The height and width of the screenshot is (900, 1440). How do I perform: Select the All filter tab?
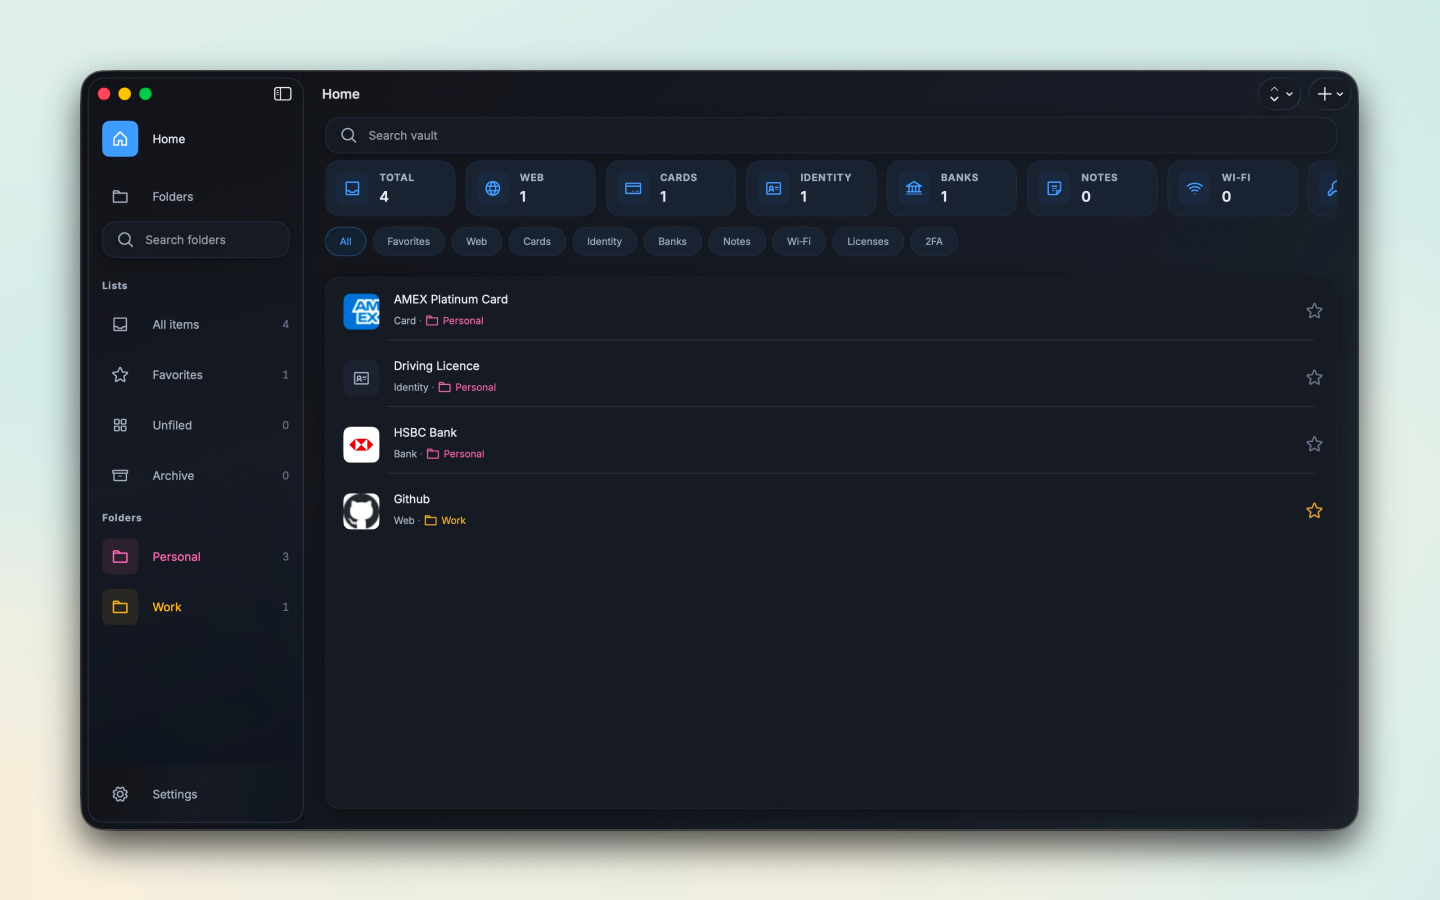pos(345,242)
